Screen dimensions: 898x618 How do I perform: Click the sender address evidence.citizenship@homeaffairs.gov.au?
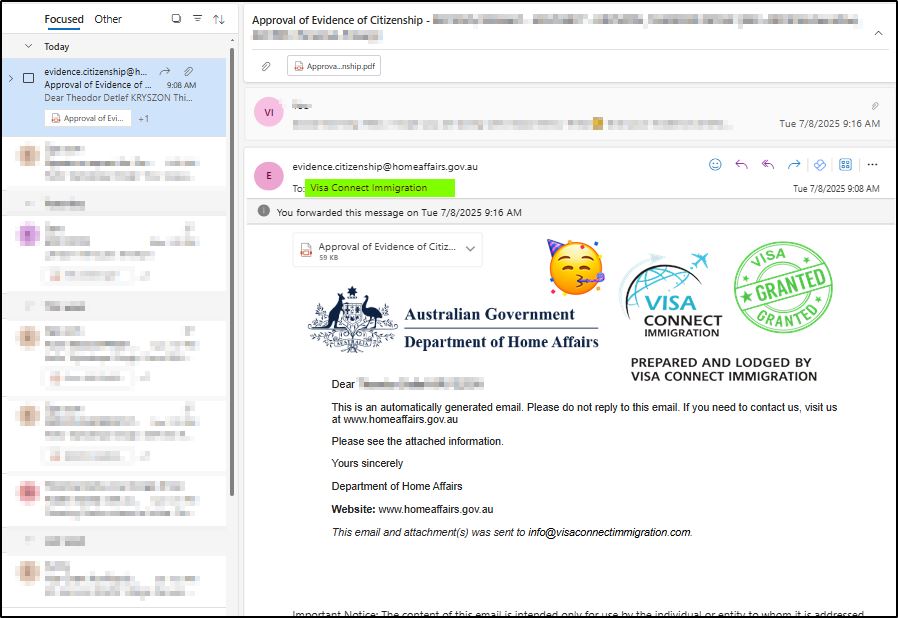[385, 167]
